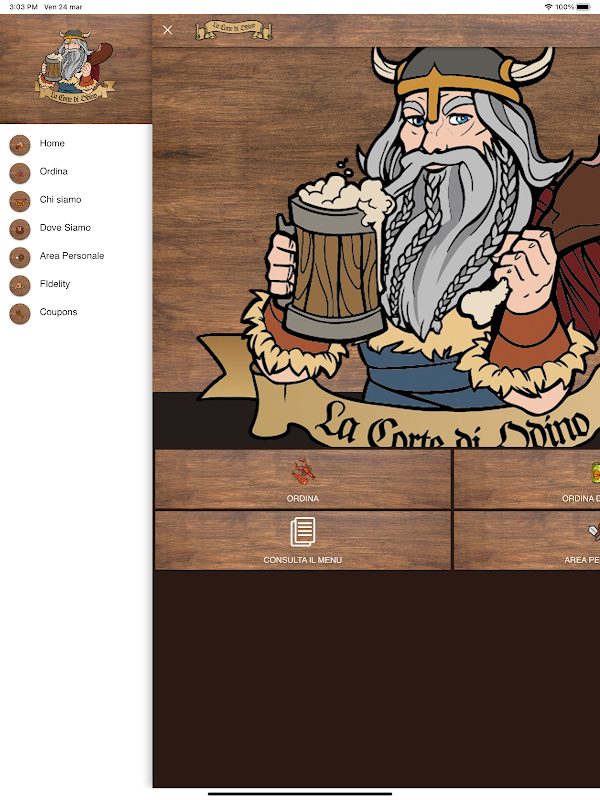Click the large Viking banner image
Screen dimensions: 600x800
(x=376, y=248)
